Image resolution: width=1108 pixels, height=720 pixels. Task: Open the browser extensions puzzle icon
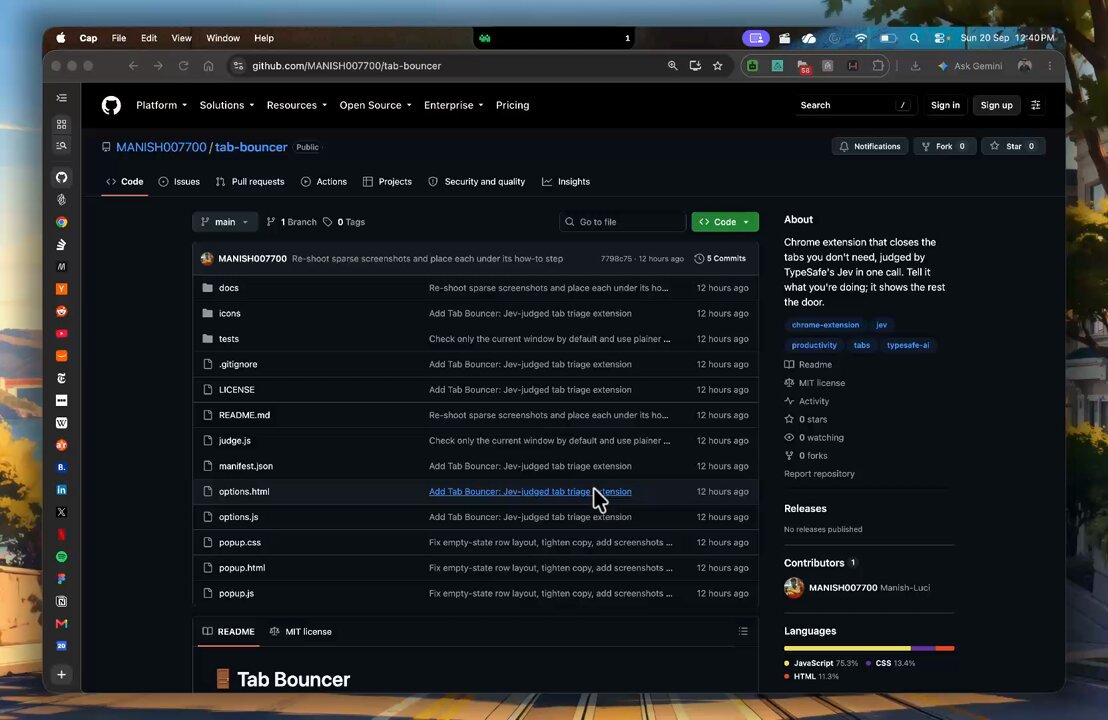[878, 66]
